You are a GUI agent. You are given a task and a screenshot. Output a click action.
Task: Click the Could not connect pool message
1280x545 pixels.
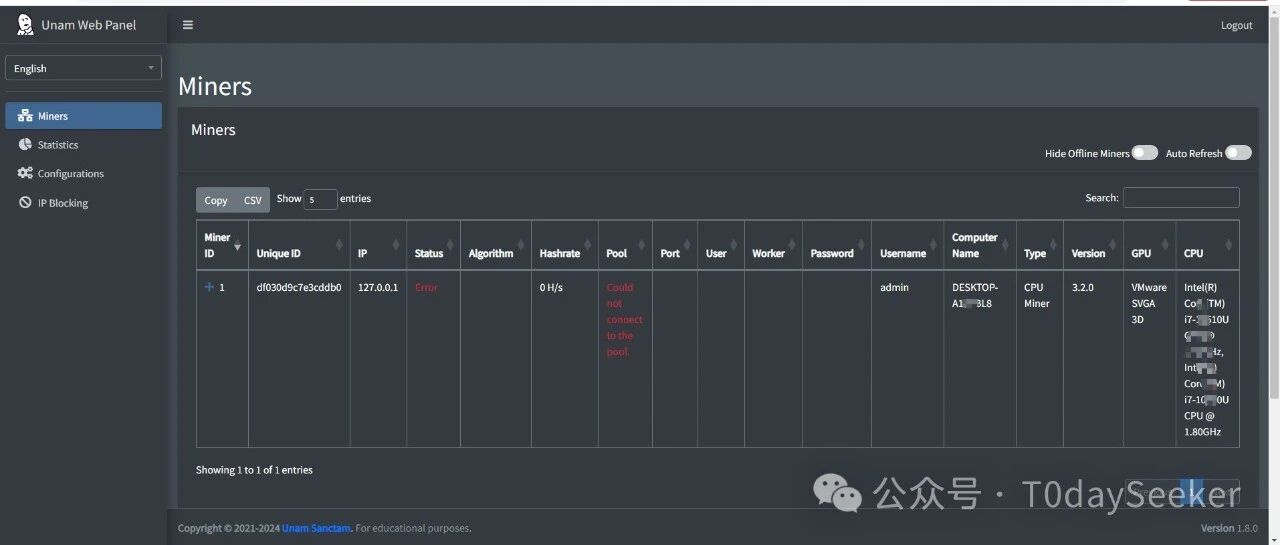(625, 319)
